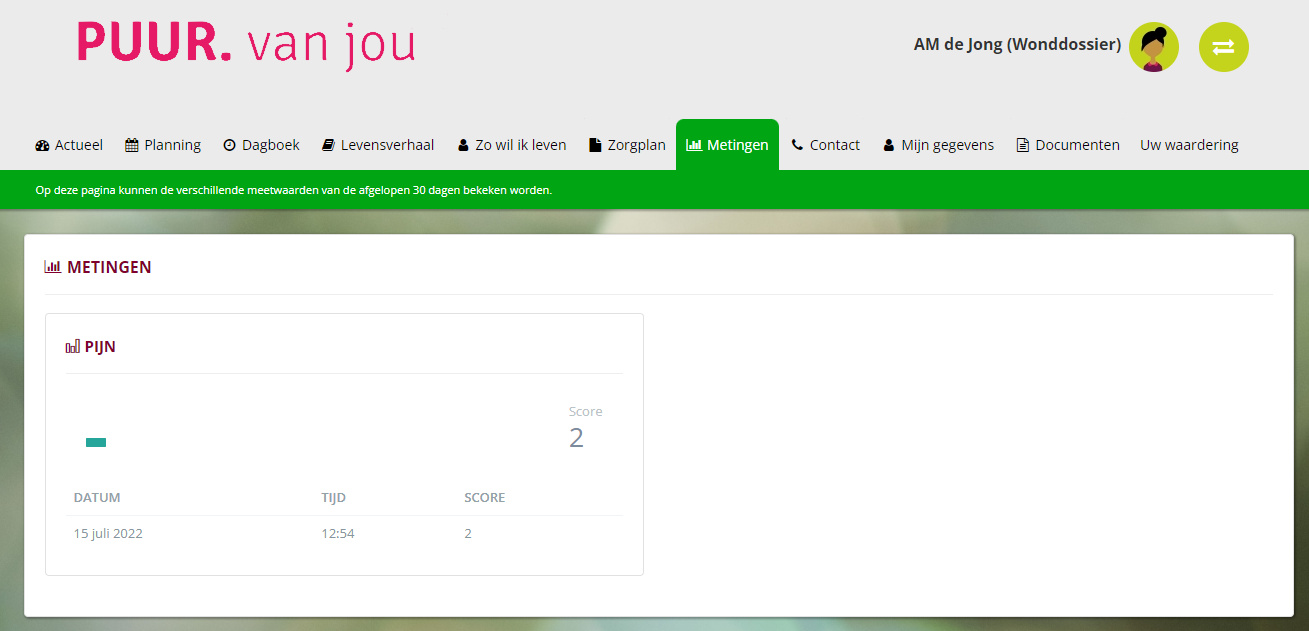Viewport: 1309px width, 631px height.
Task: Open the Documenten tab
Action: pyautogui.click(x=1068, y=145)
